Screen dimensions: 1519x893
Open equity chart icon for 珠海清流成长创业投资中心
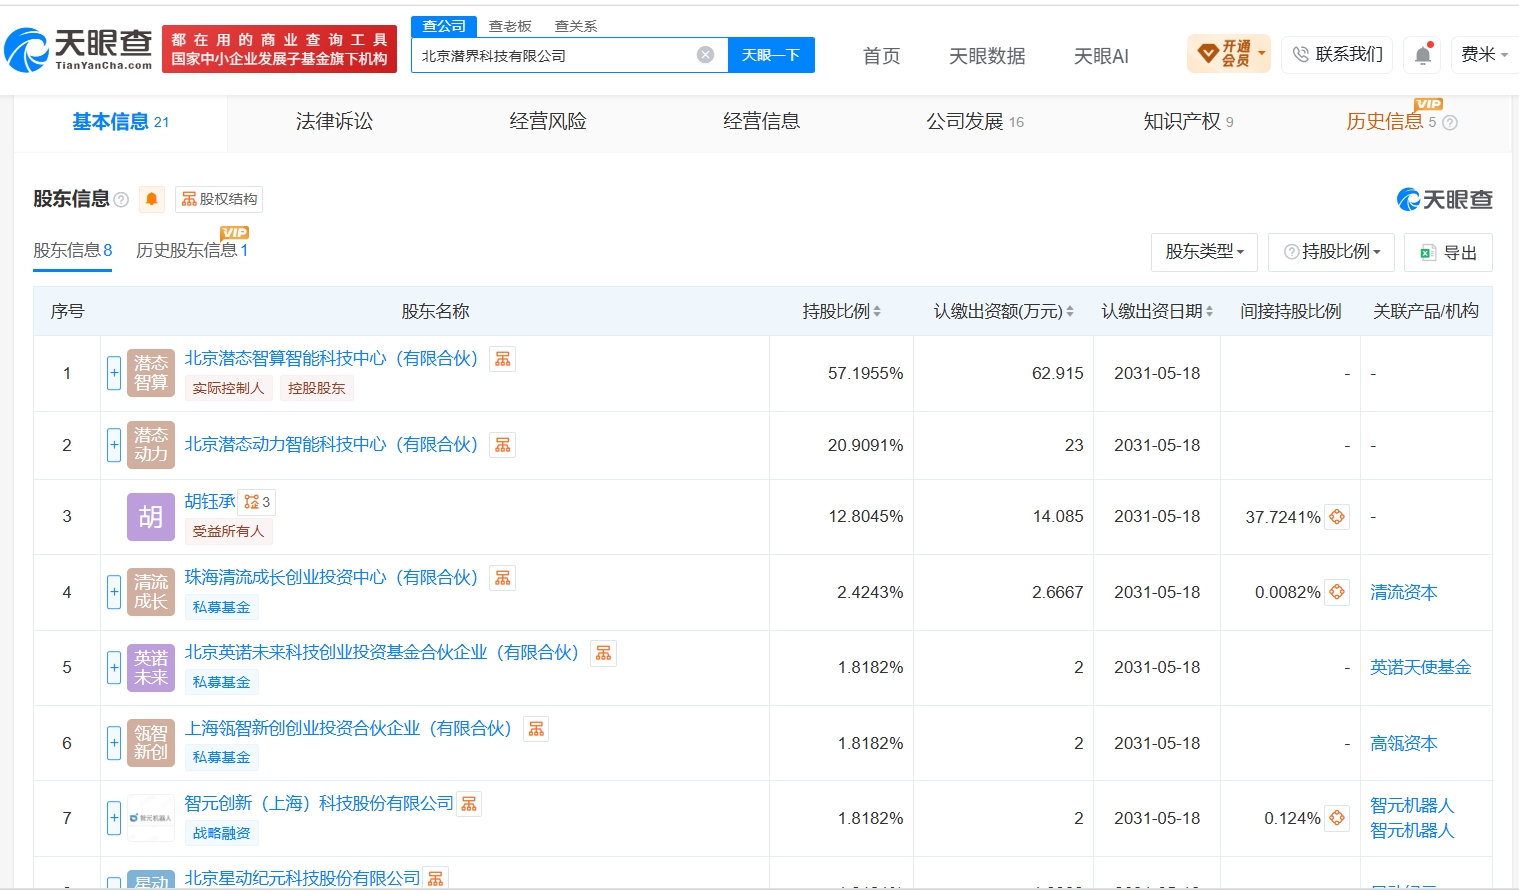coord(503,578)
